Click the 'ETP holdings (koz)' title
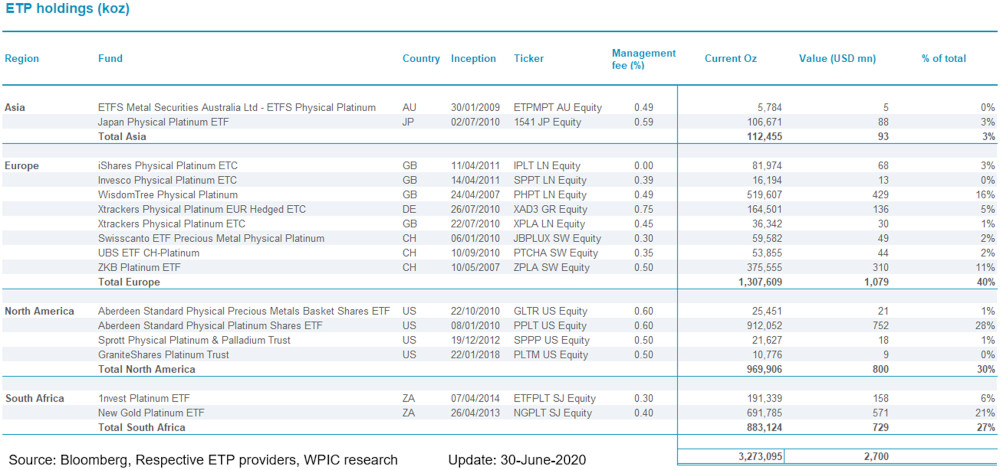The image size is (1000, 470). (x=67, y=11)
